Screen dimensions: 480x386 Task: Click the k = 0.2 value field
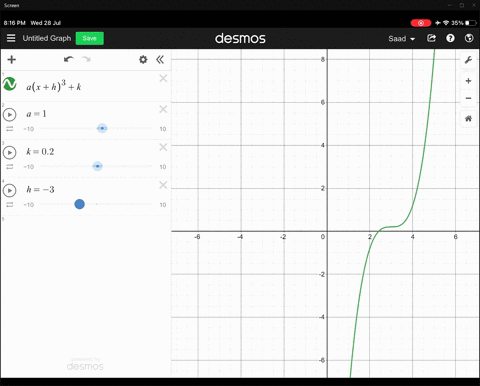40,152
